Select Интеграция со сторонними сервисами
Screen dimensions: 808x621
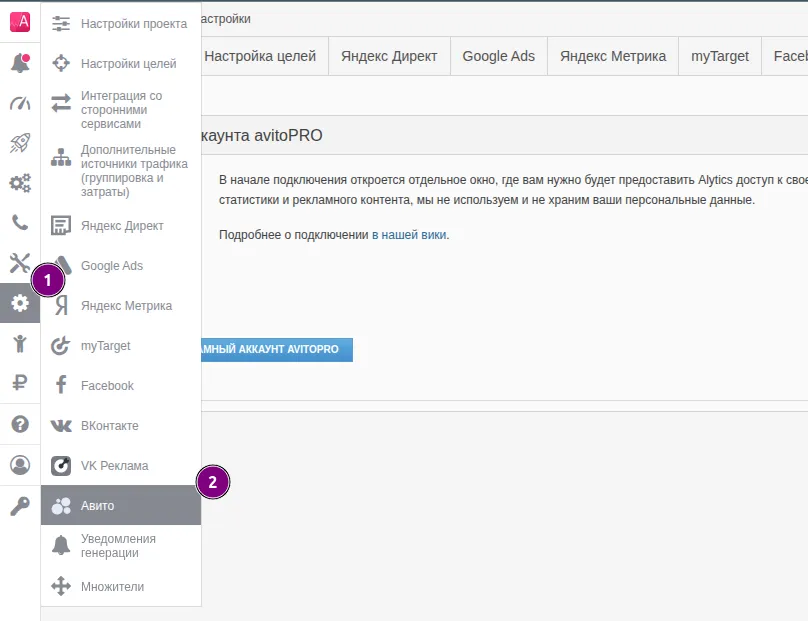coord(121,110)
